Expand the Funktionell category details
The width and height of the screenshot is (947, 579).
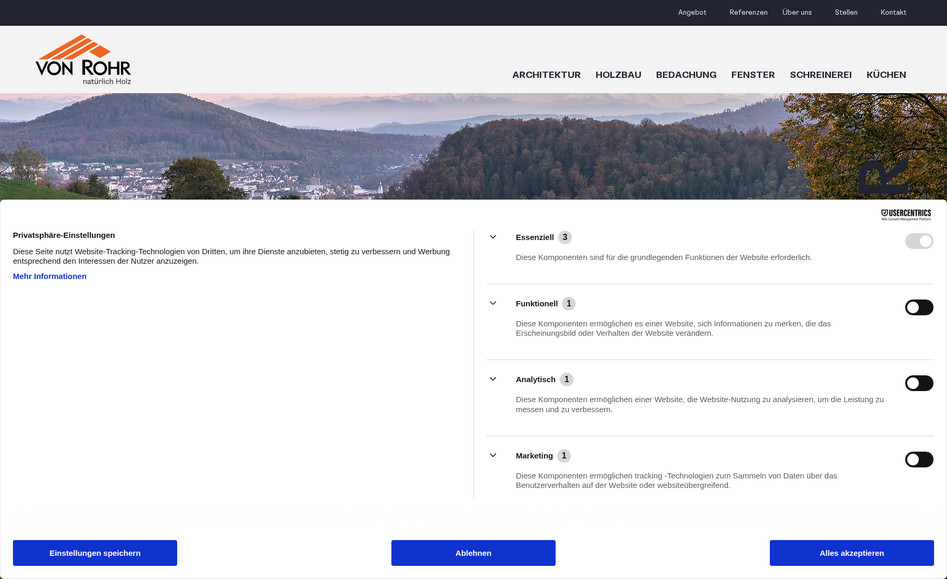(492, 303)
